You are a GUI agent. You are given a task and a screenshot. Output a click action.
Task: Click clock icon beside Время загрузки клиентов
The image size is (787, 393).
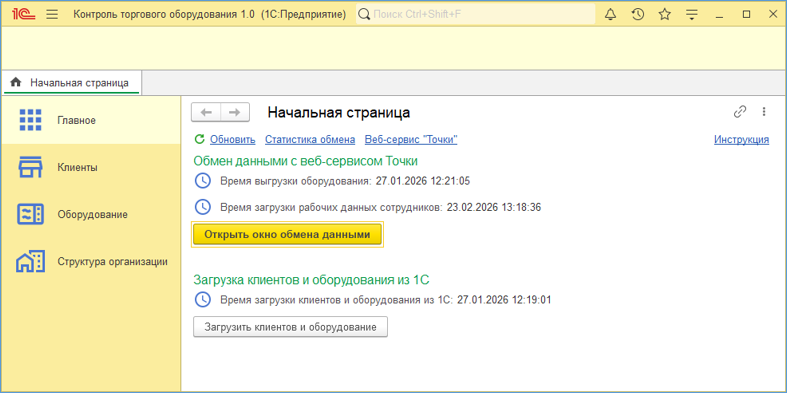(x=202, y=300)
